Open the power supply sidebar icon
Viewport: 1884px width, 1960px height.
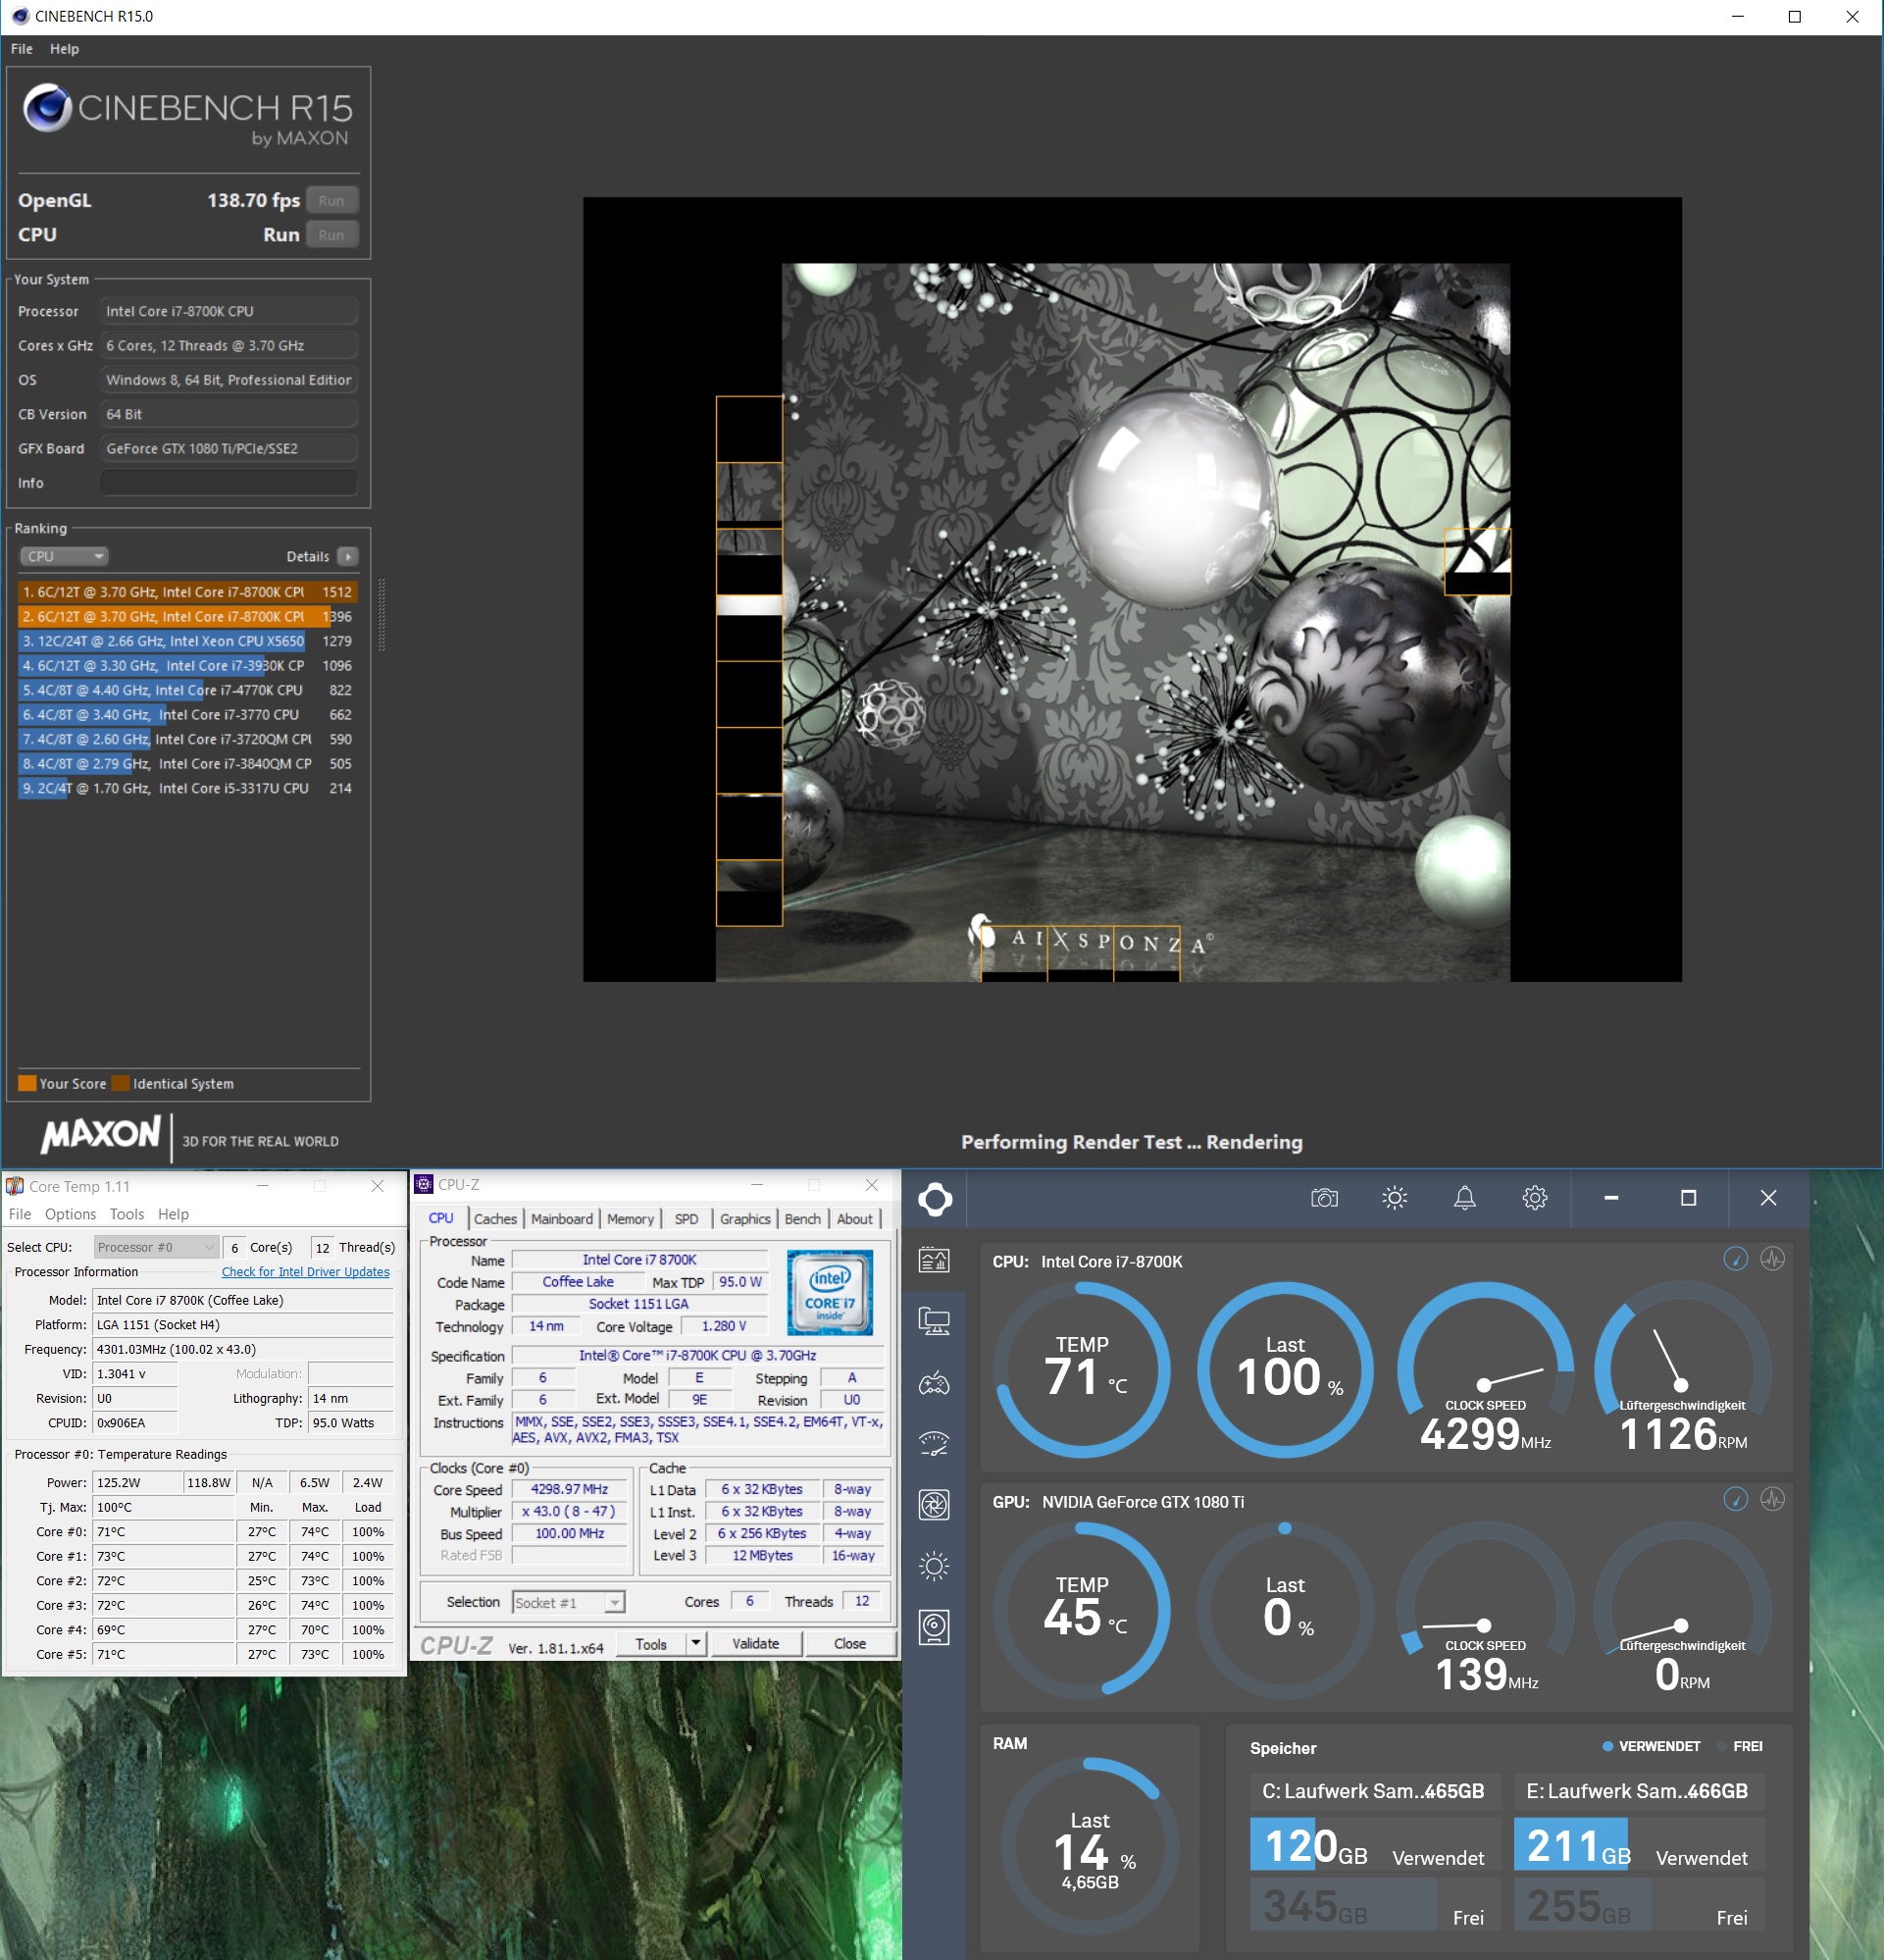[x=934, y=1627]
